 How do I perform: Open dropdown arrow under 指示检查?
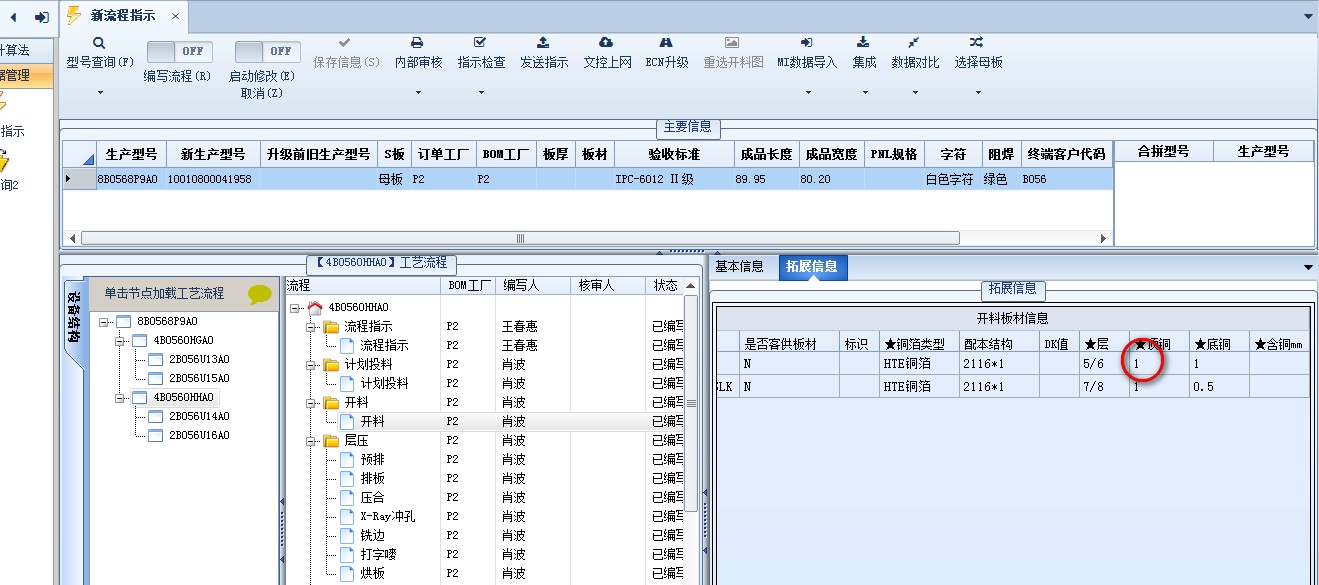(480, 93)
